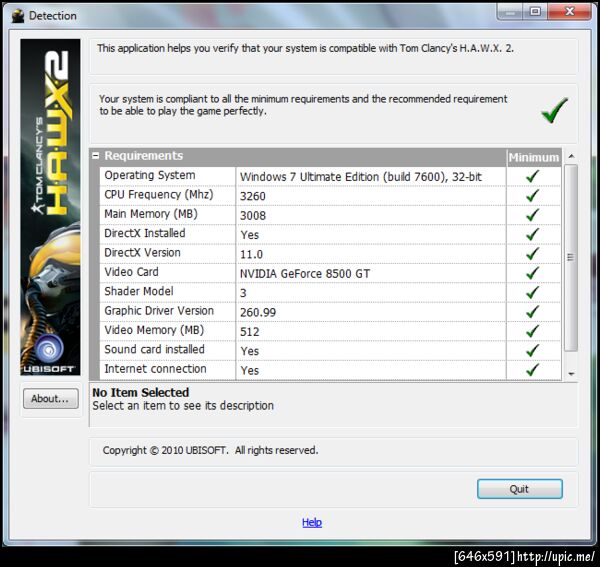Select the Operating System row label
This screenshot has width=600, height=567.
150,175
